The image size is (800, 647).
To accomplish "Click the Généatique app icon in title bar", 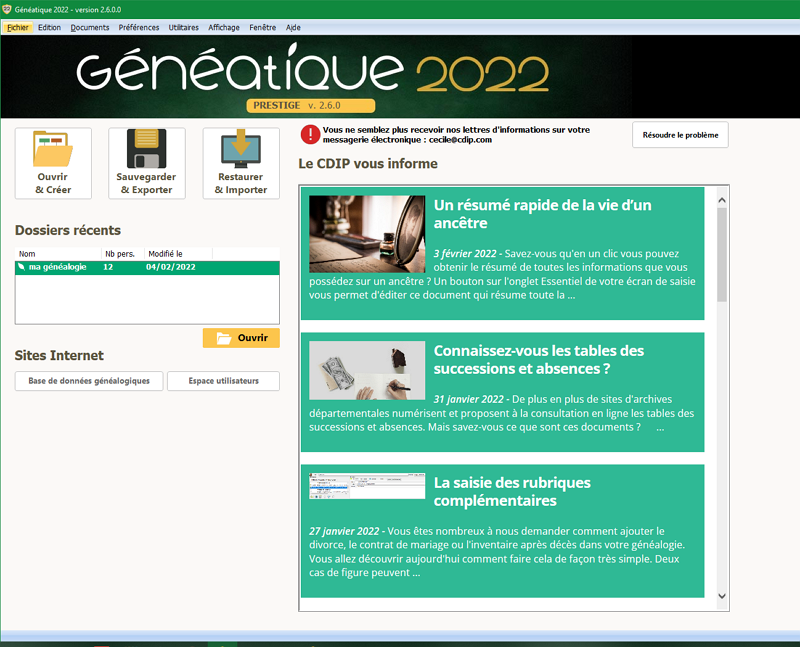I will (x=7, y=9).
